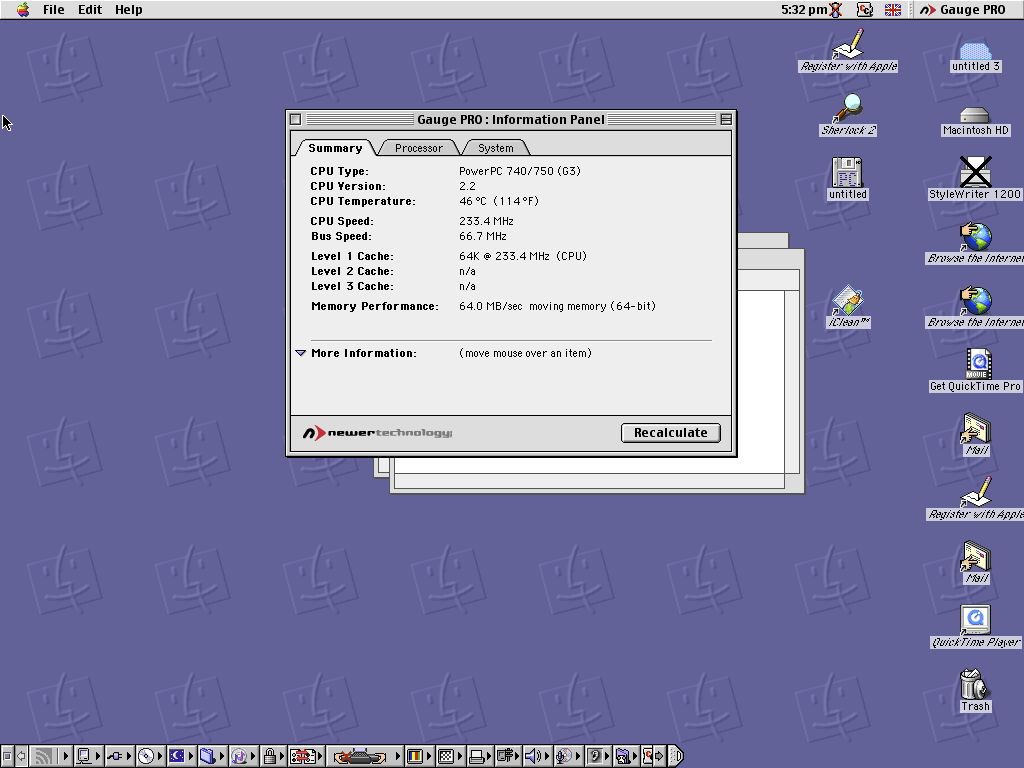Open the arrow next to the AirPort module
1024x768 pixels.
(x=65, y=756)
